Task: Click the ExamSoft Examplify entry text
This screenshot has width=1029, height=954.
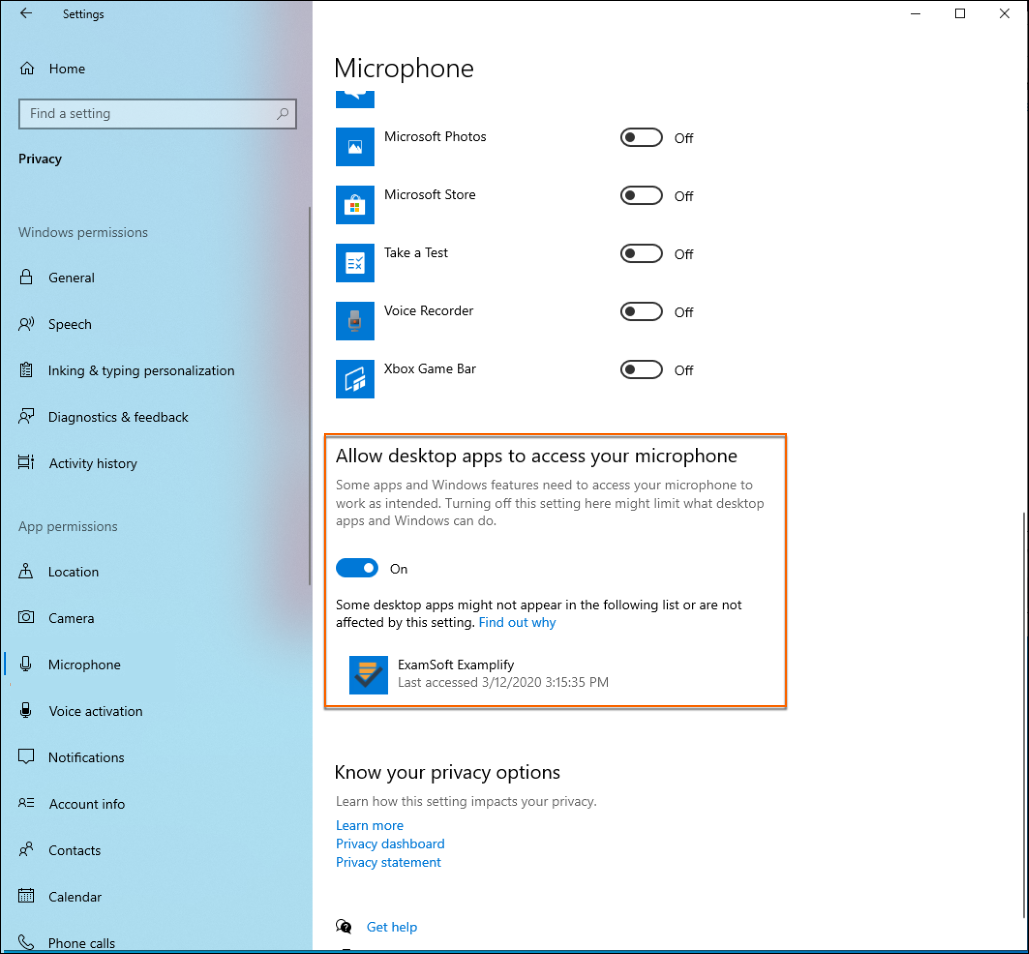Action: pos(456,665)
